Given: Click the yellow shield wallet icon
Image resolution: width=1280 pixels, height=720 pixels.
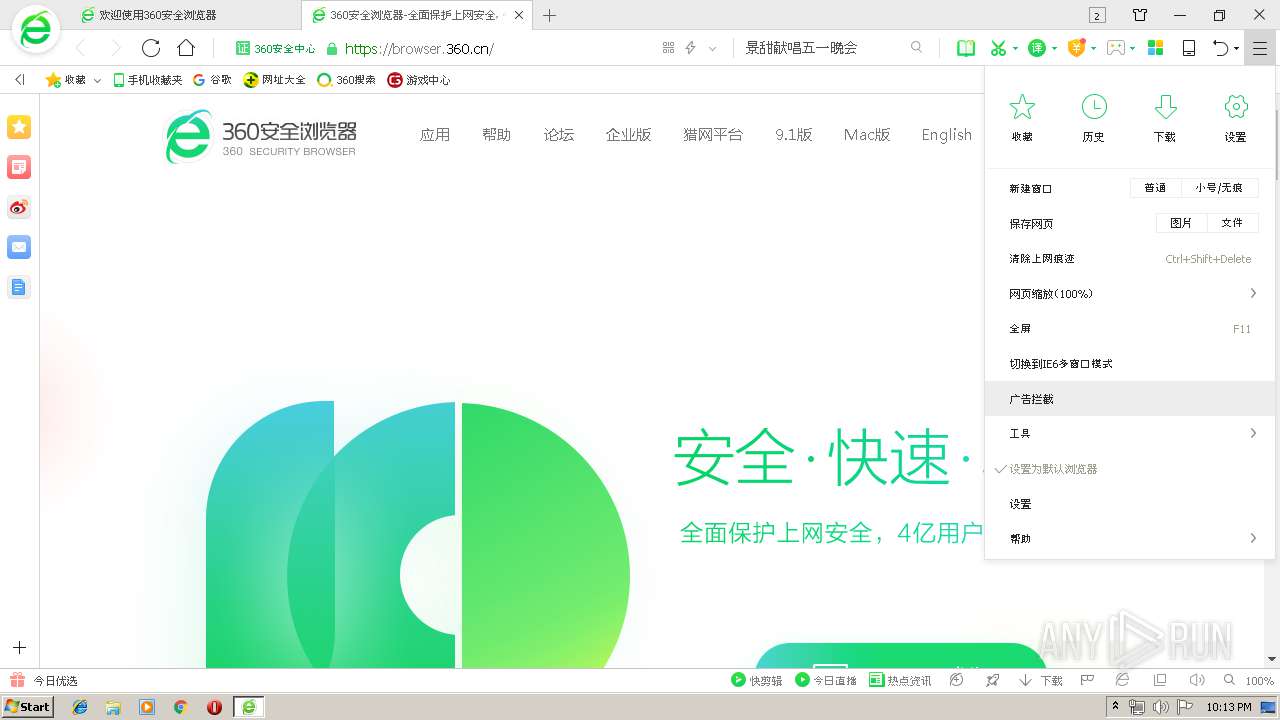Looking at the screenshot, I should pyautogui.click(x=1077, y=48).
